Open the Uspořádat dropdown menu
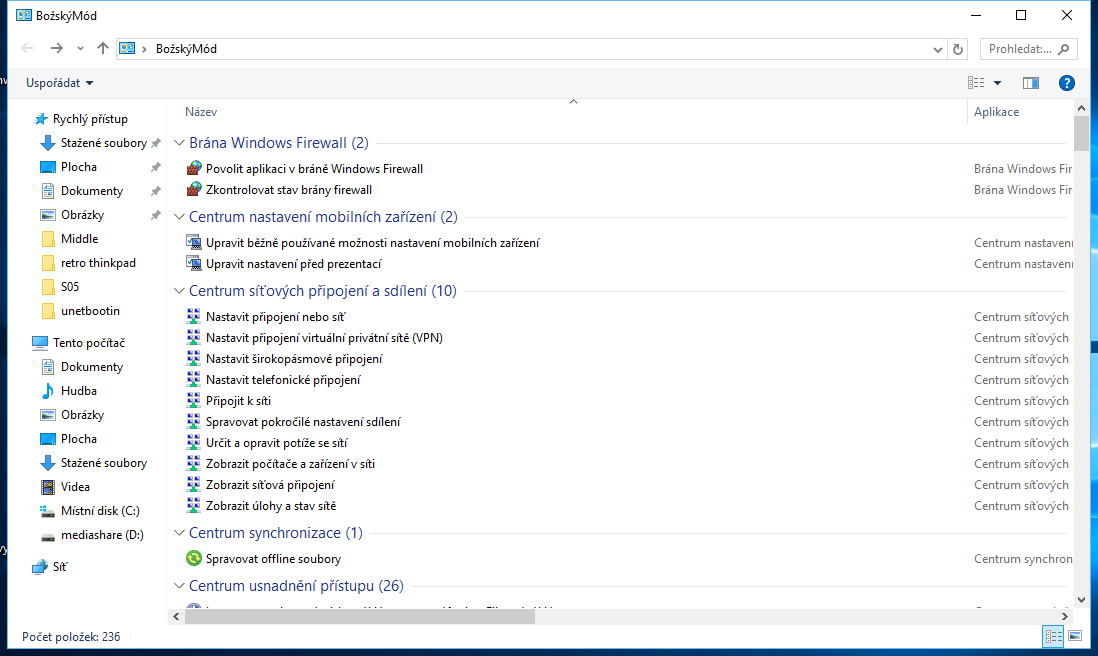The image size is (1098, 656). (60, 83)
